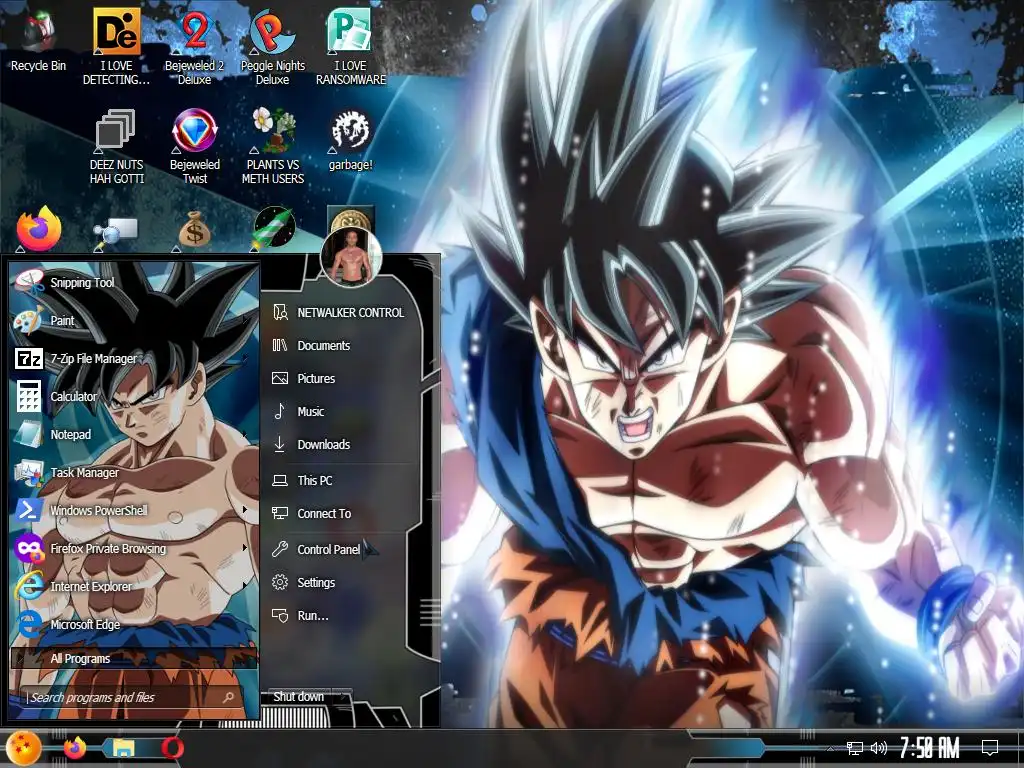
Task: Open the I LOVE DETECTING desktop shortcut
Action: [x=116, y=47]
